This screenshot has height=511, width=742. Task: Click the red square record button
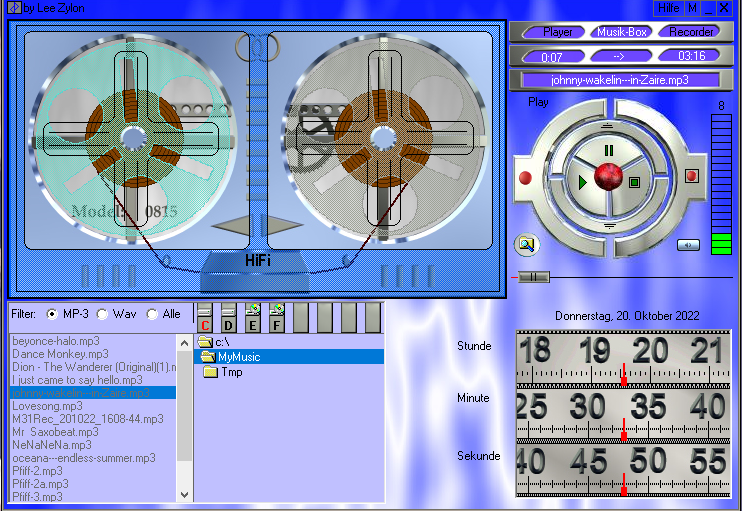click(691, 176)
